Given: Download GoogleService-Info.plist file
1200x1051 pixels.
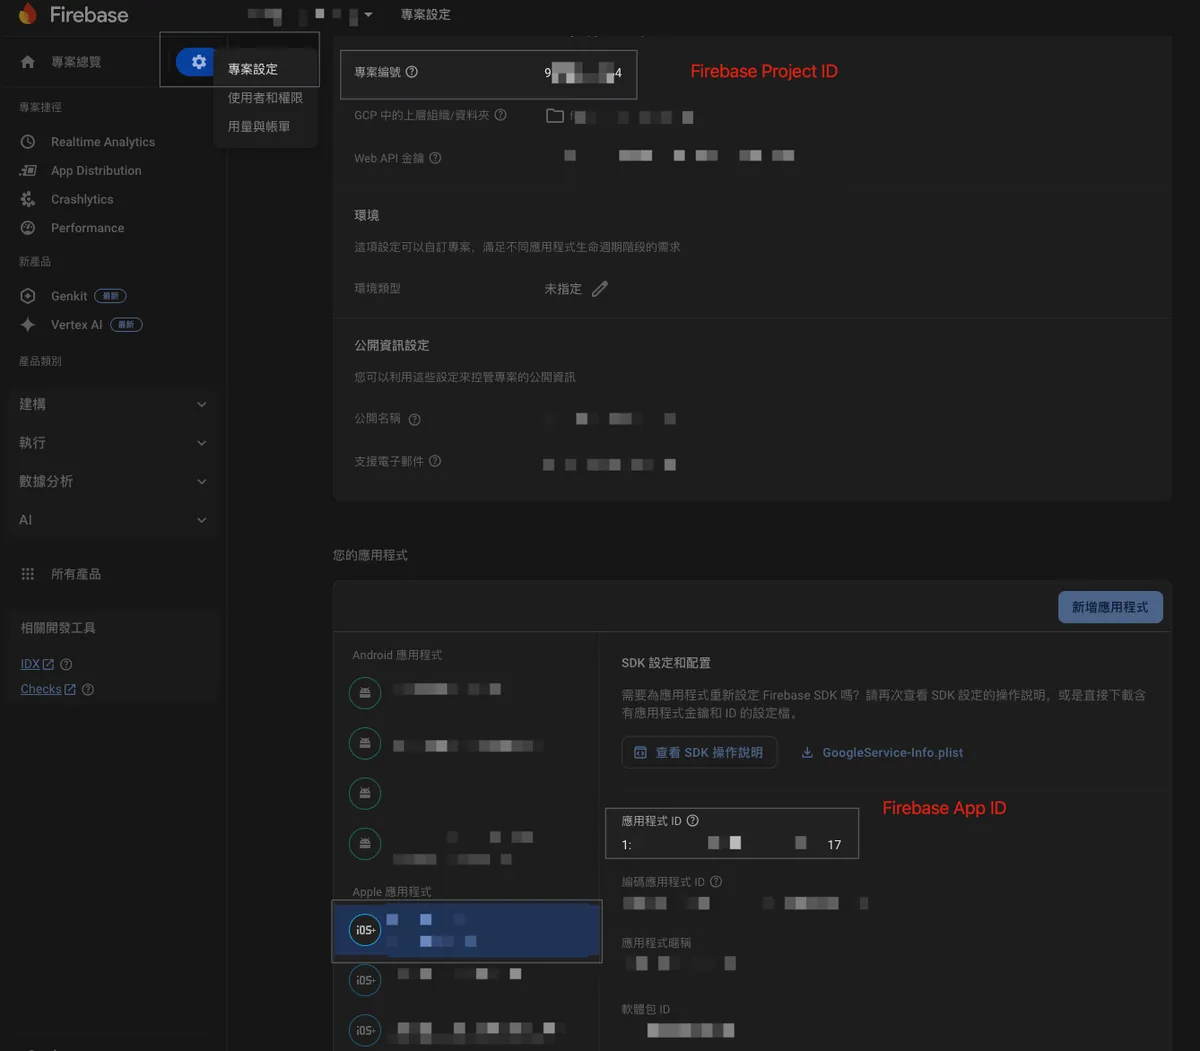Looking at the screenshot, I should click(x=882, y=753).
